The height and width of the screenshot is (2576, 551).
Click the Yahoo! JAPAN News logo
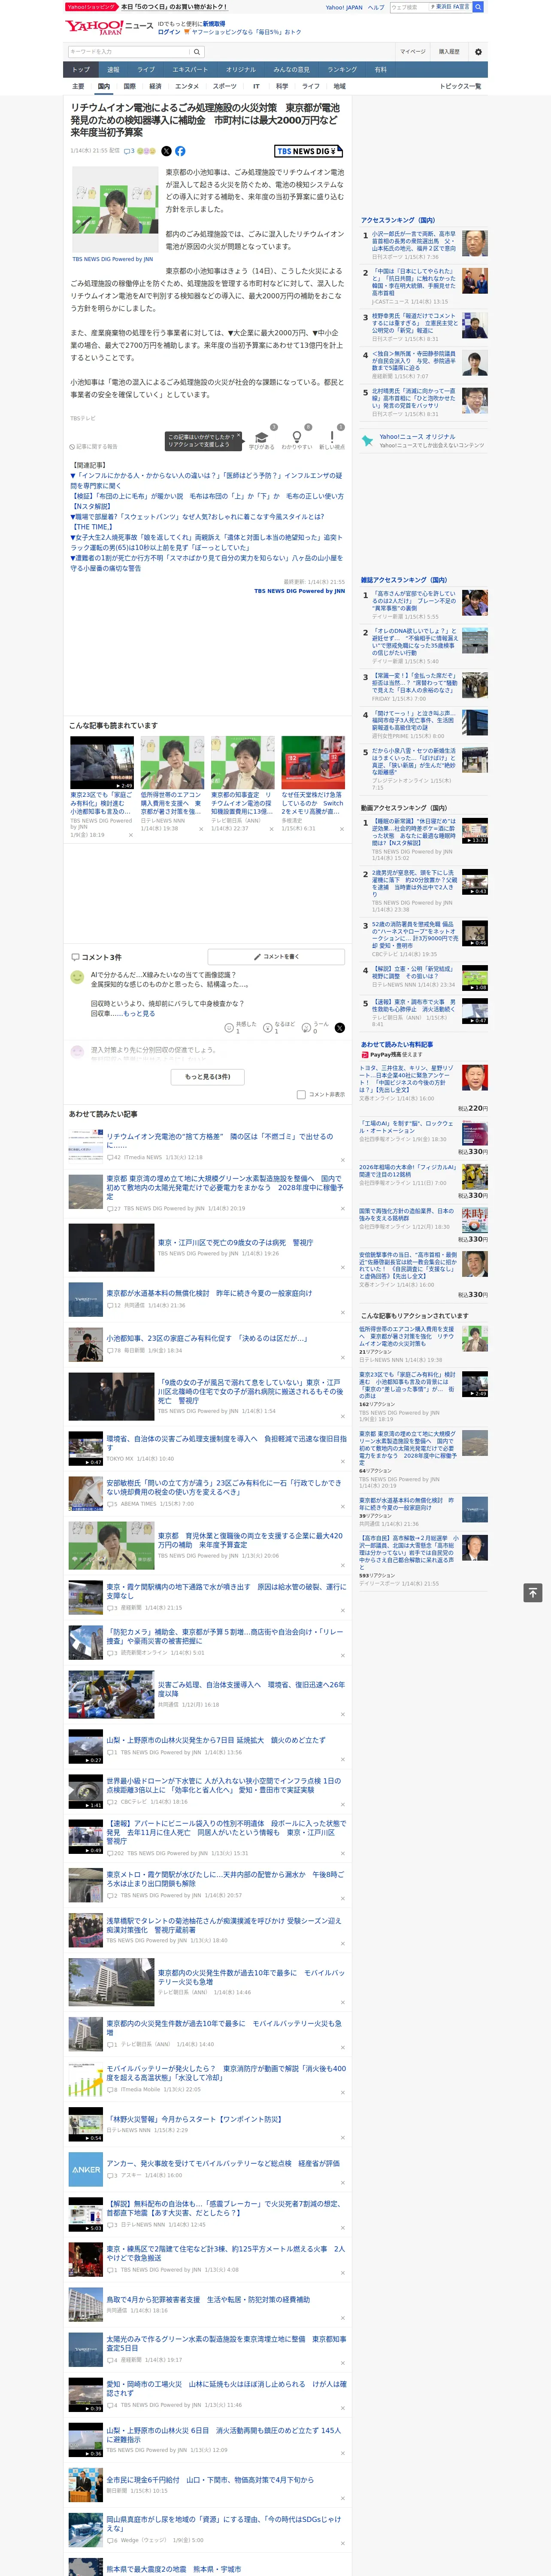109,27
